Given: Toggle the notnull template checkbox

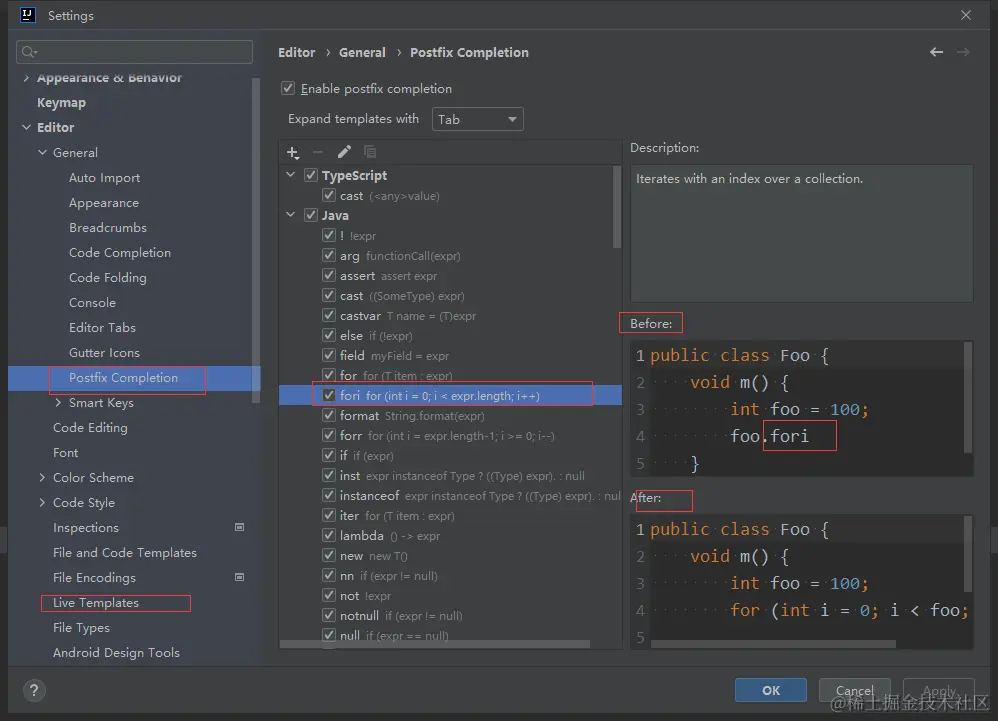Looking at the screenshot, I should 328,615.
